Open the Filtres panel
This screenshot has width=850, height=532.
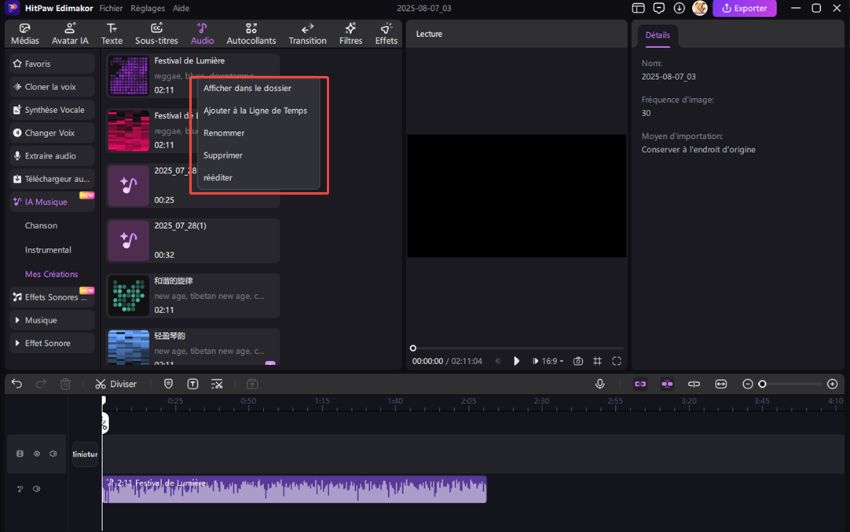(351, 34)
